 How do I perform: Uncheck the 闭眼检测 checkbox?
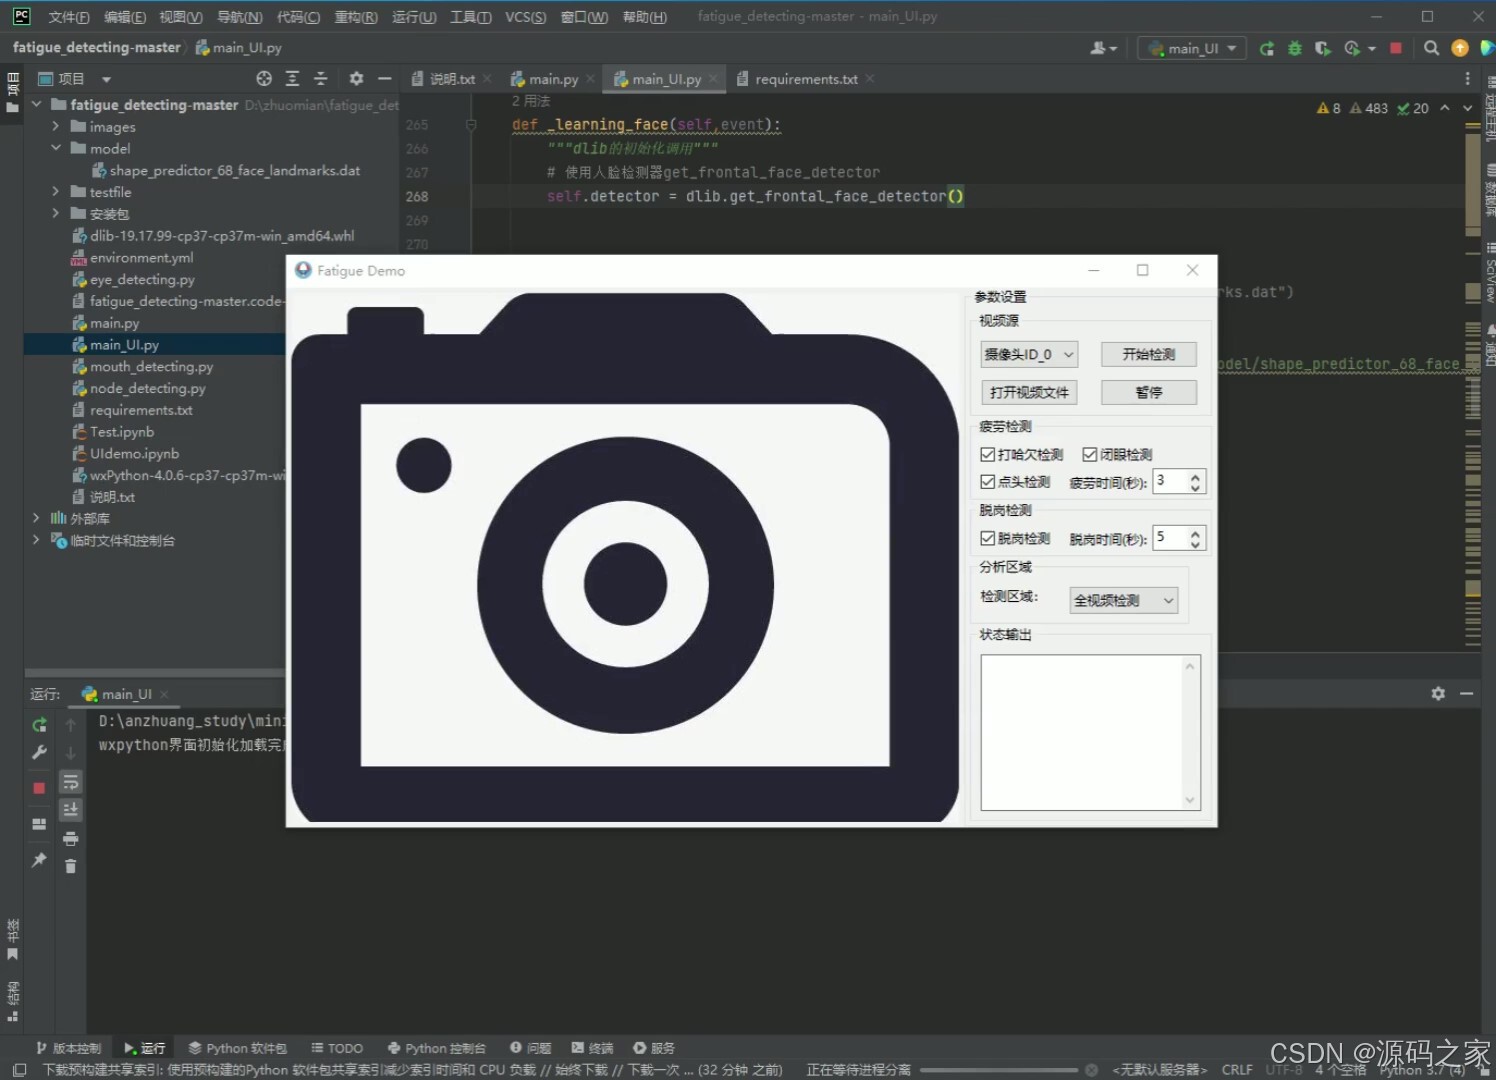click(x=1090, y=454)
